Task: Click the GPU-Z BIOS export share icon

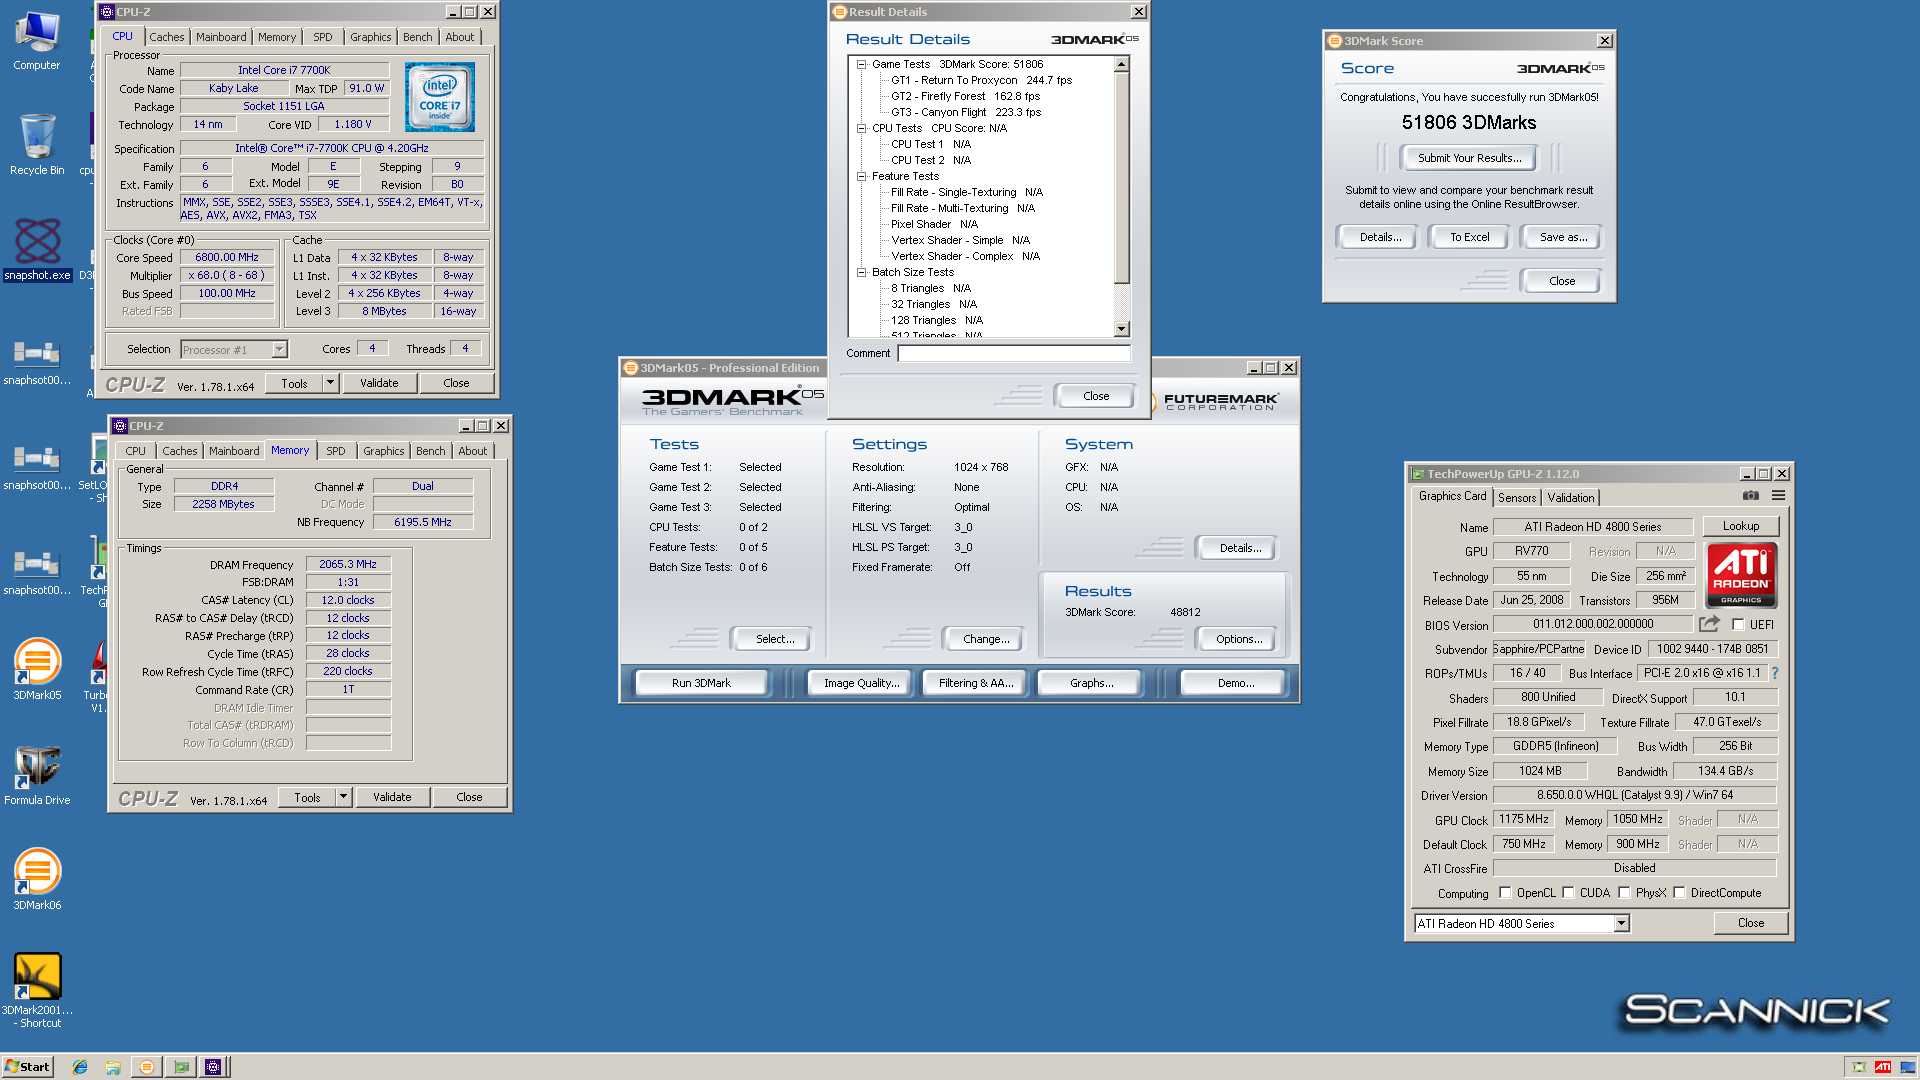Action: [1710, 624]
